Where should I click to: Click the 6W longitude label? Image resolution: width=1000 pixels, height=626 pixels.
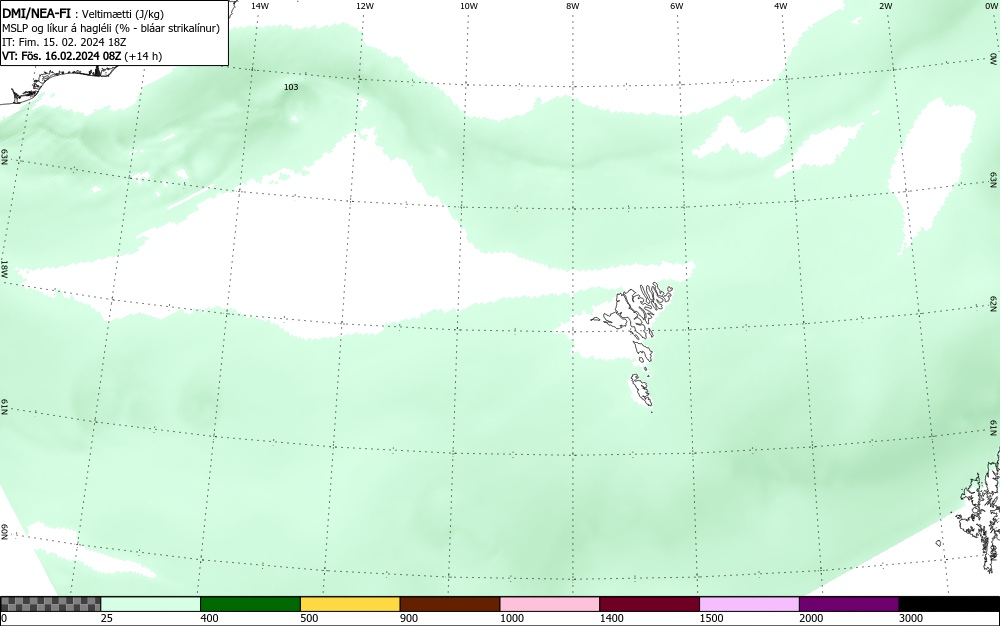click(677, 6)
